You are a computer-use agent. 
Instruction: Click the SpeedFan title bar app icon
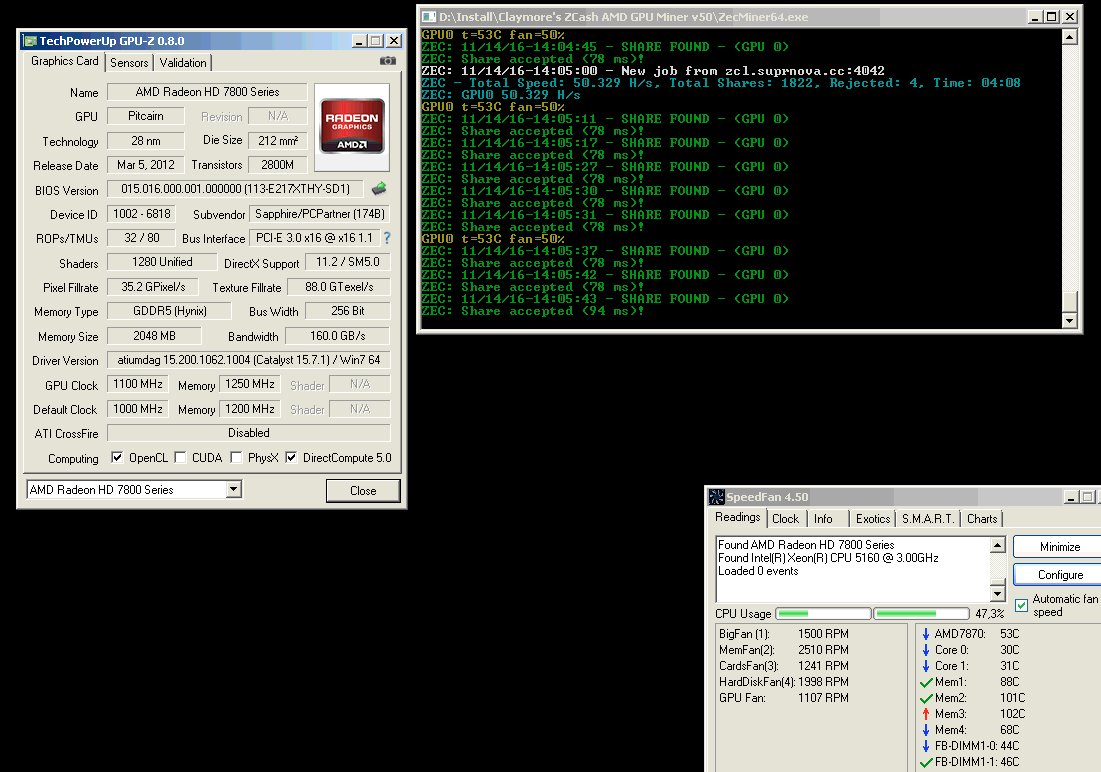(x=716, y=497)
